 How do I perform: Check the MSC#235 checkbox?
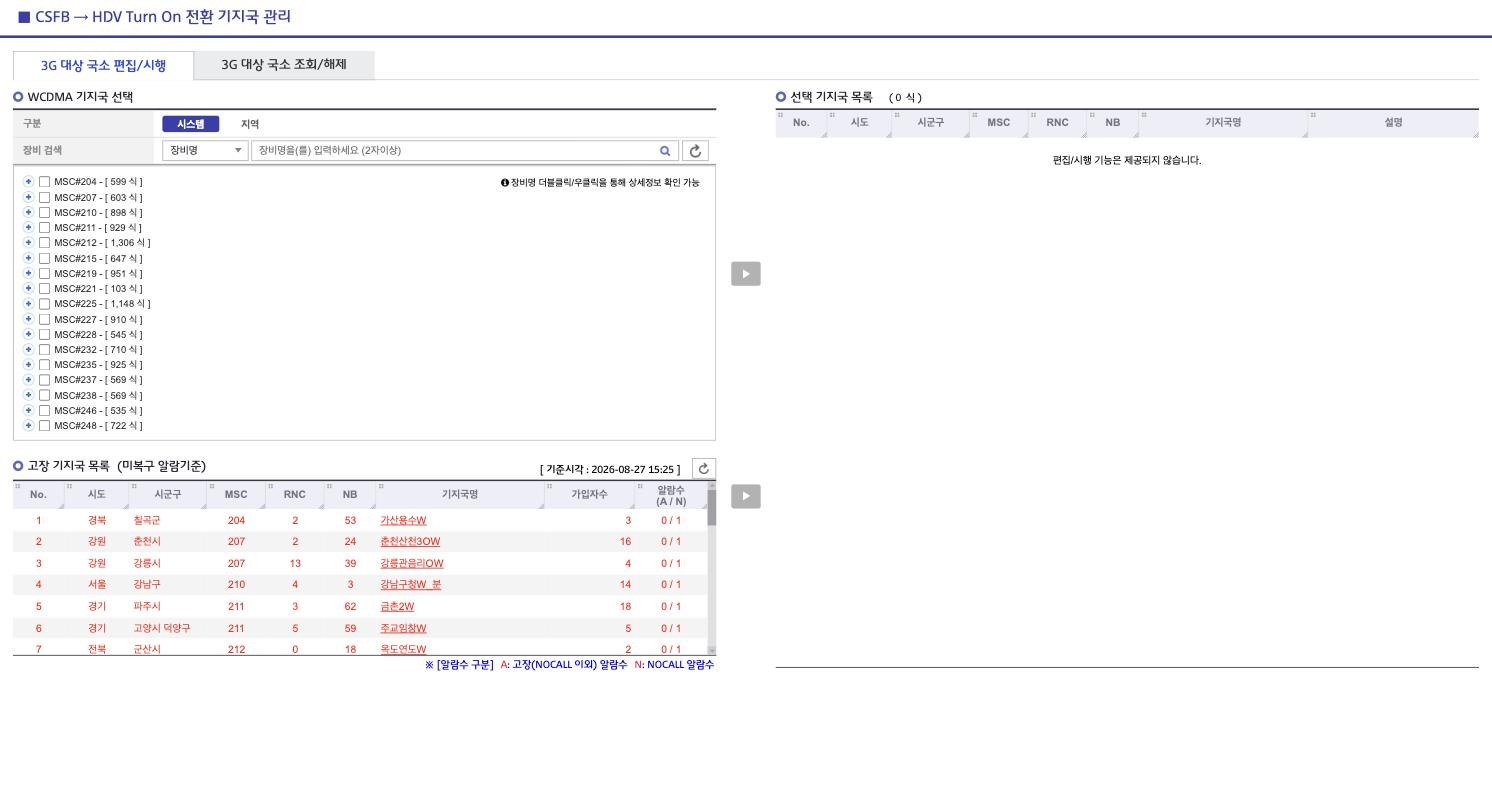(x=44, y=365)
